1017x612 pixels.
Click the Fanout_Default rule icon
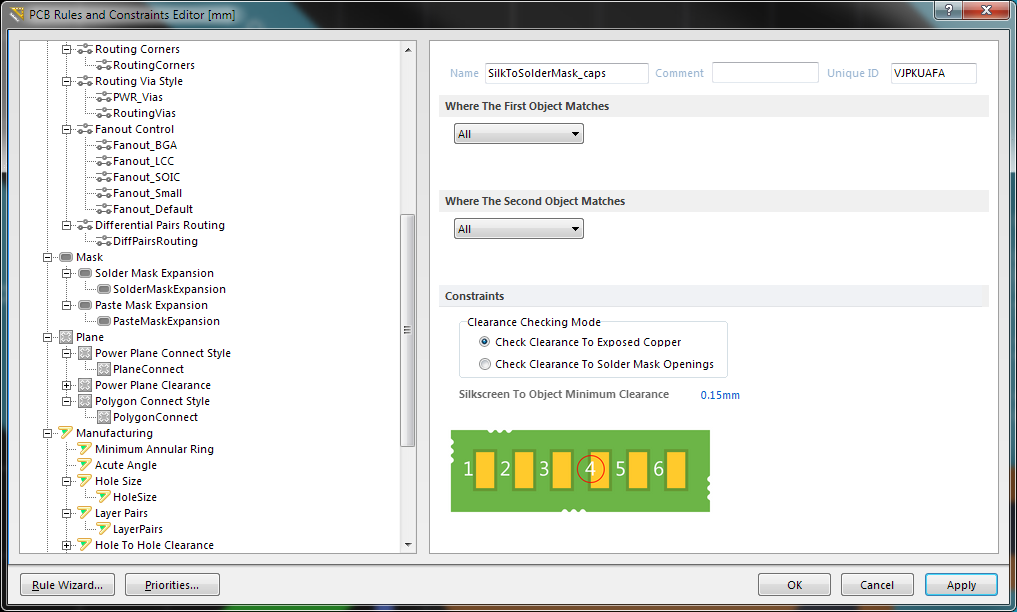pos(103,209)
